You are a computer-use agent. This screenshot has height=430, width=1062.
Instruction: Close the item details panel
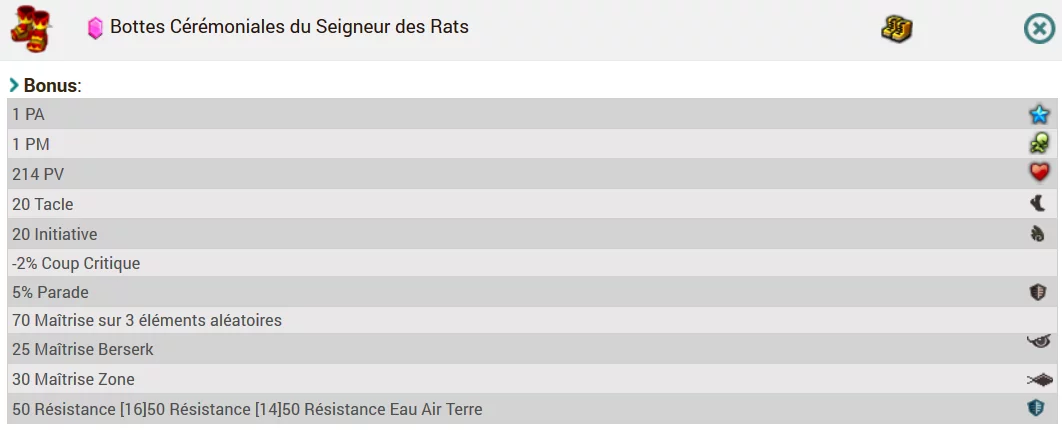coord(1039,28)
